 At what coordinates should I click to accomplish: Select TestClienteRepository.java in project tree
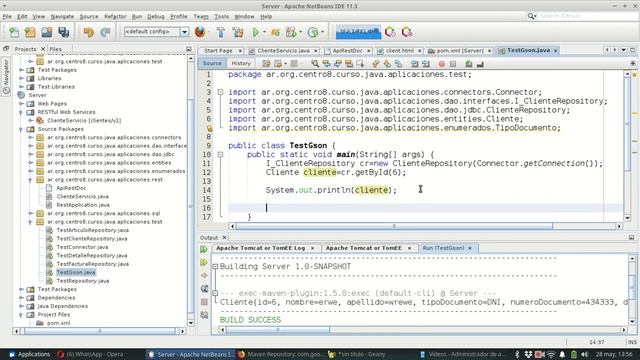[x=92, y=239]
